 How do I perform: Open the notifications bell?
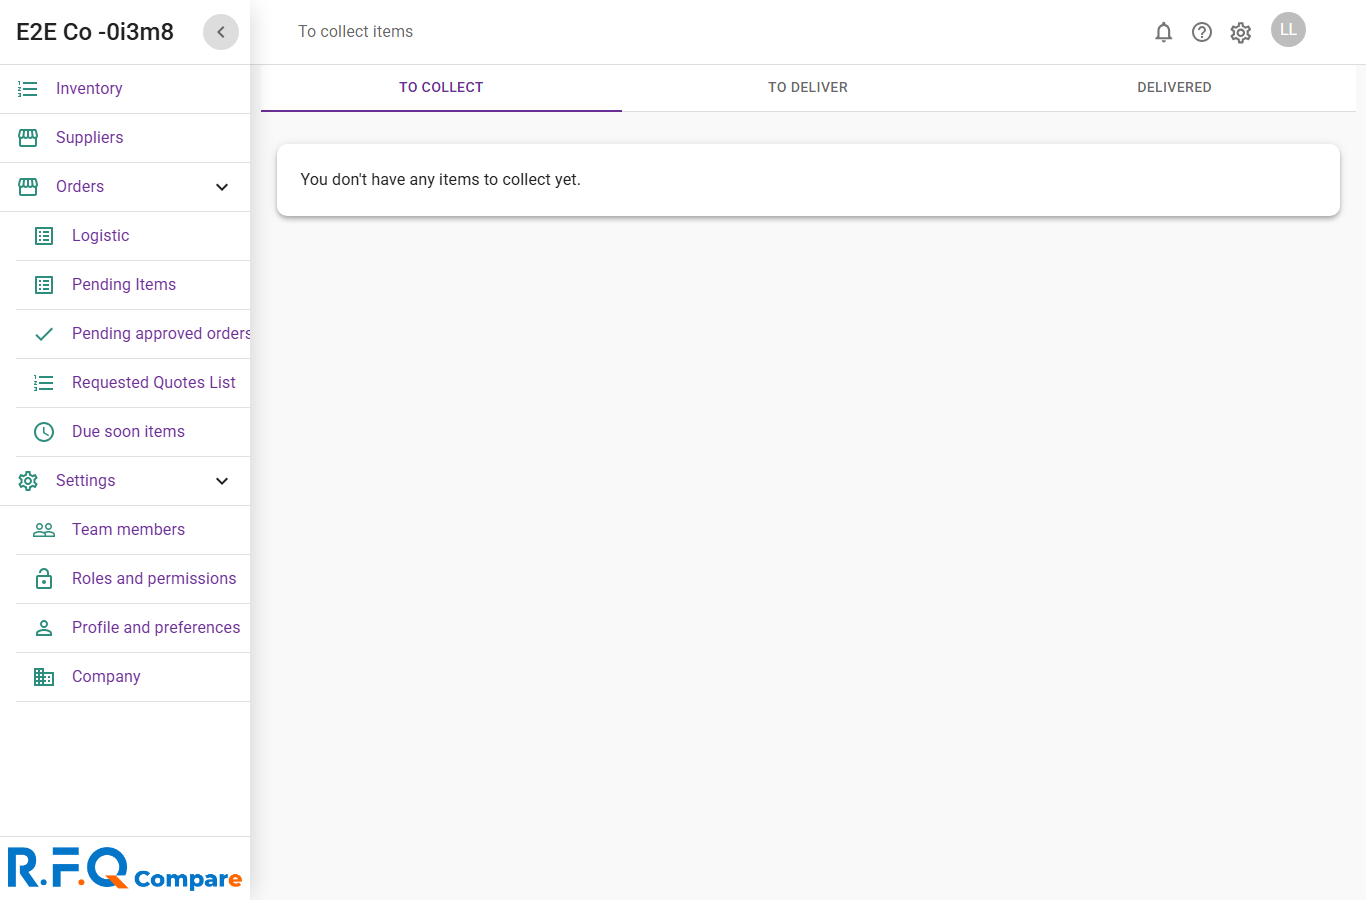tap(1163, 32)
